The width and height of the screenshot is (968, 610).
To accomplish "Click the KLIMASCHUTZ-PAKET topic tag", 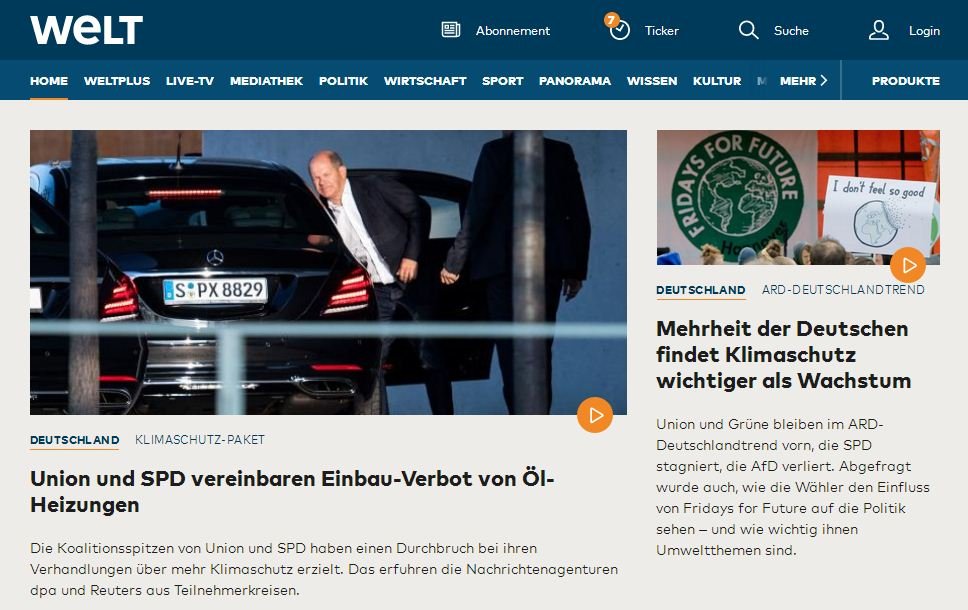I will click(x=199, y=440).
